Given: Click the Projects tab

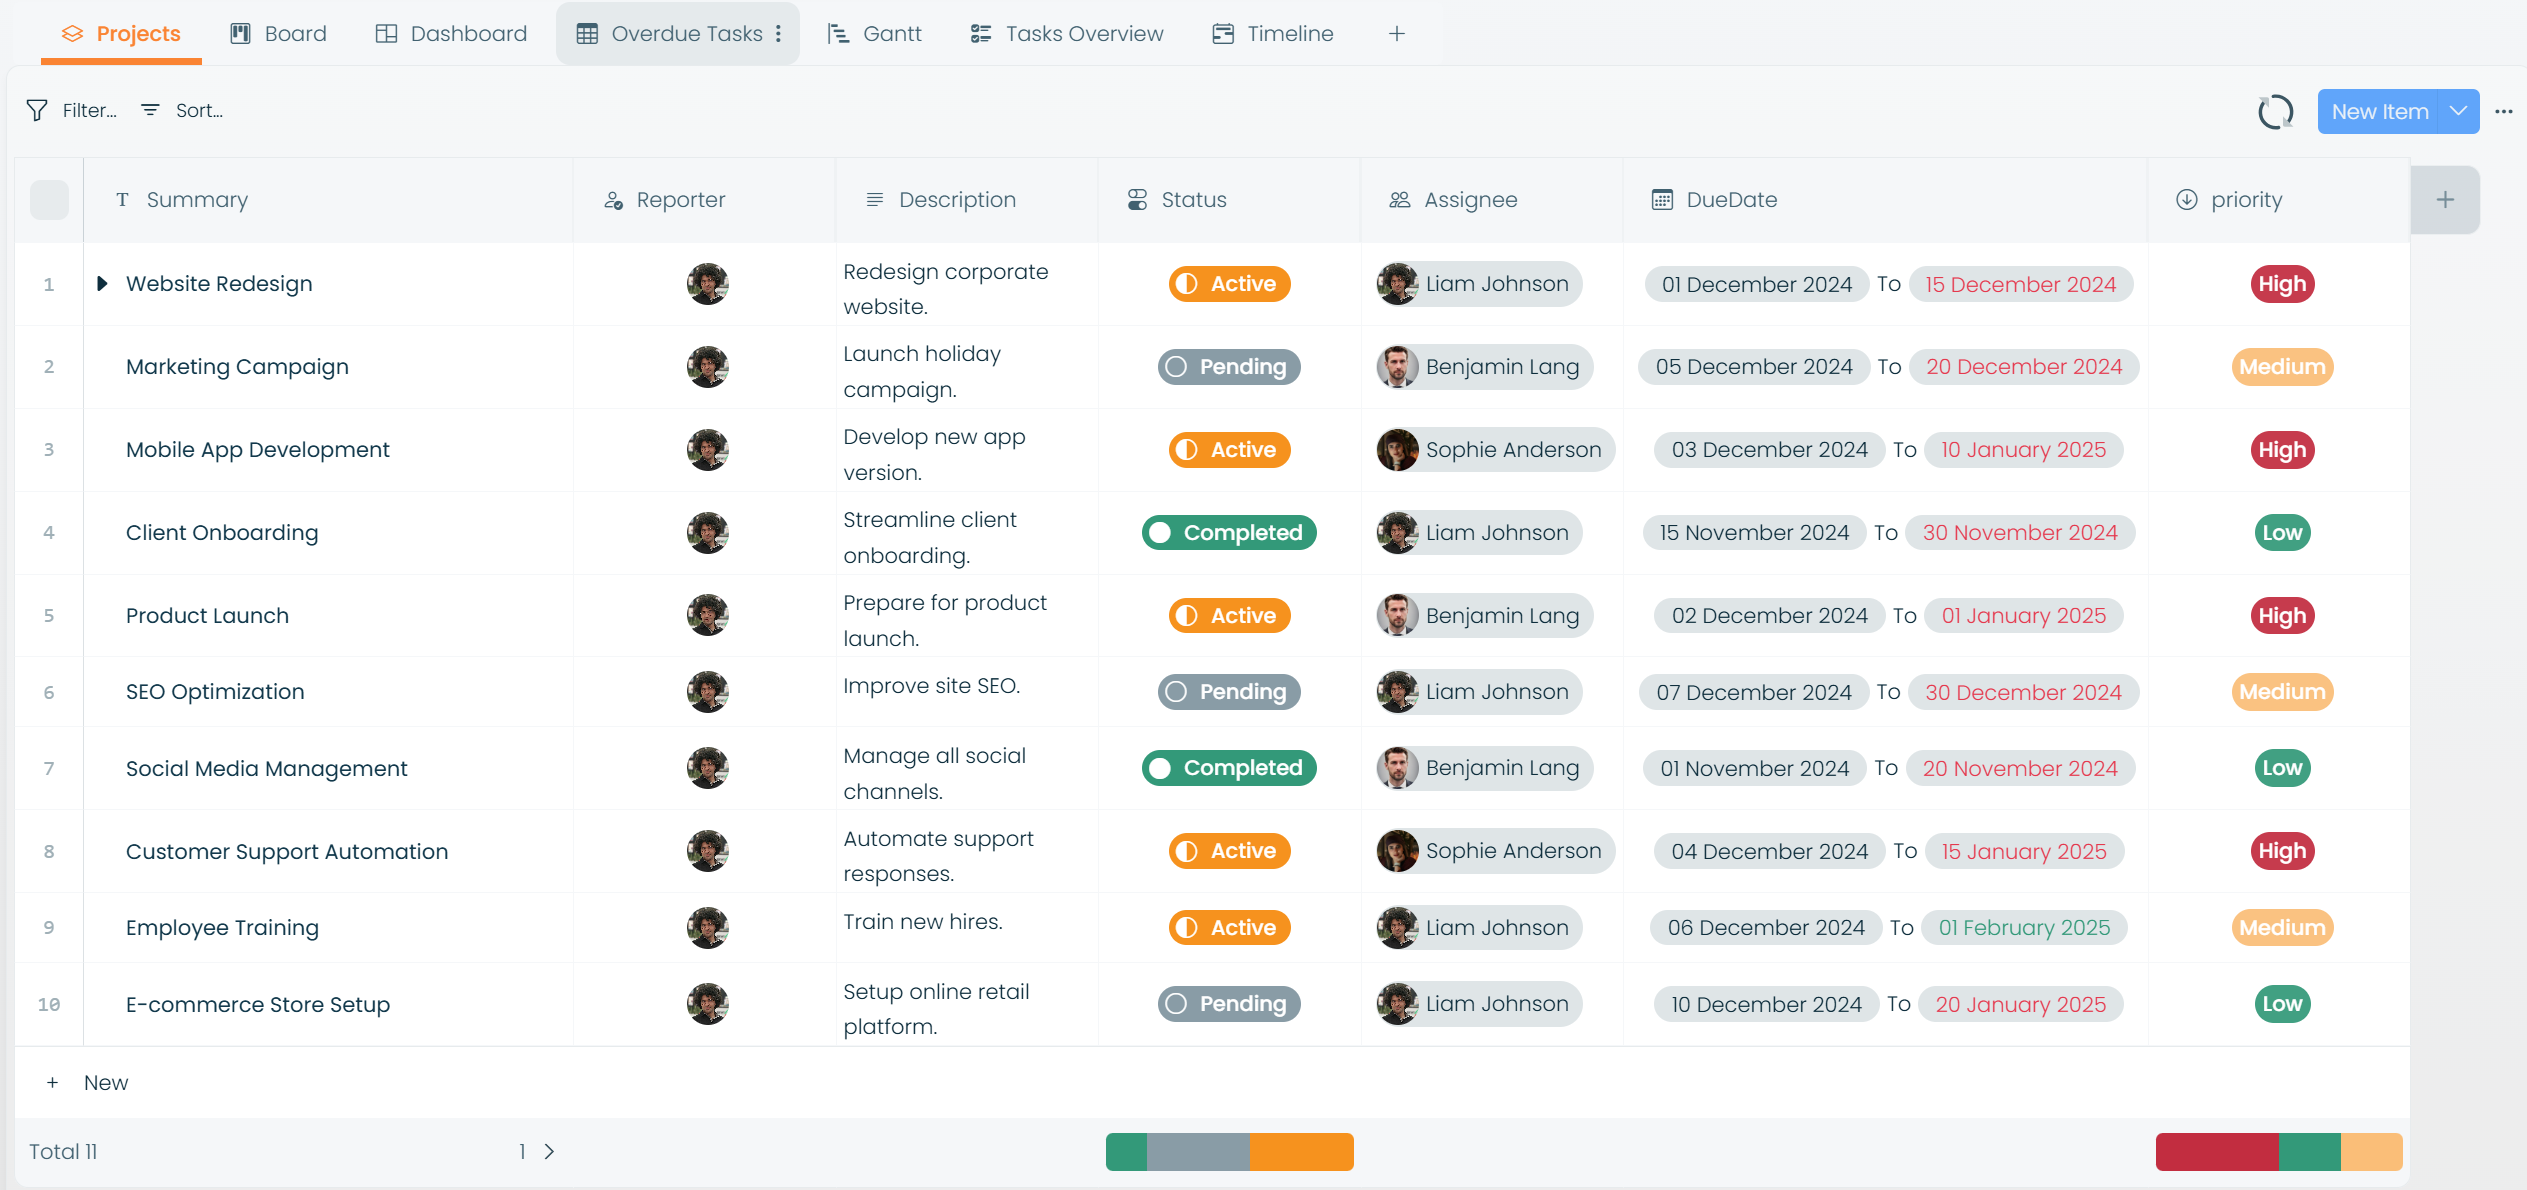Looking at the screenshot, I should (121, 34).
